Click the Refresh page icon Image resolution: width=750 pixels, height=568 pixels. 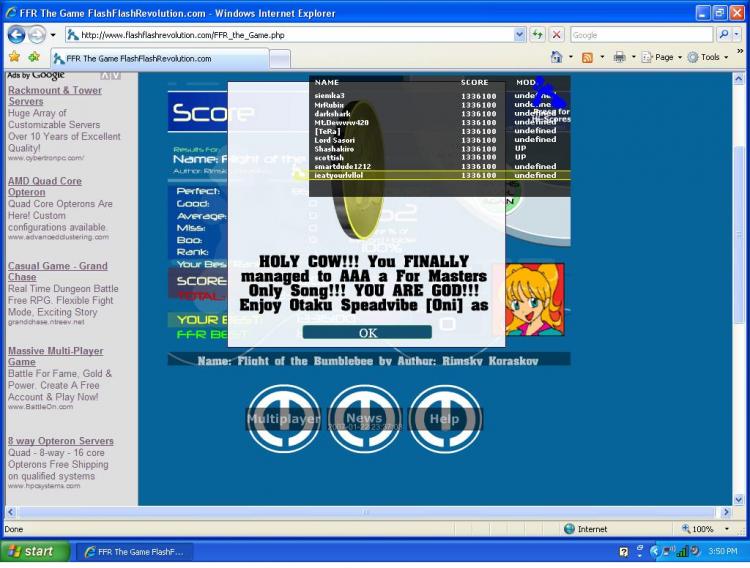pos(538,35)
